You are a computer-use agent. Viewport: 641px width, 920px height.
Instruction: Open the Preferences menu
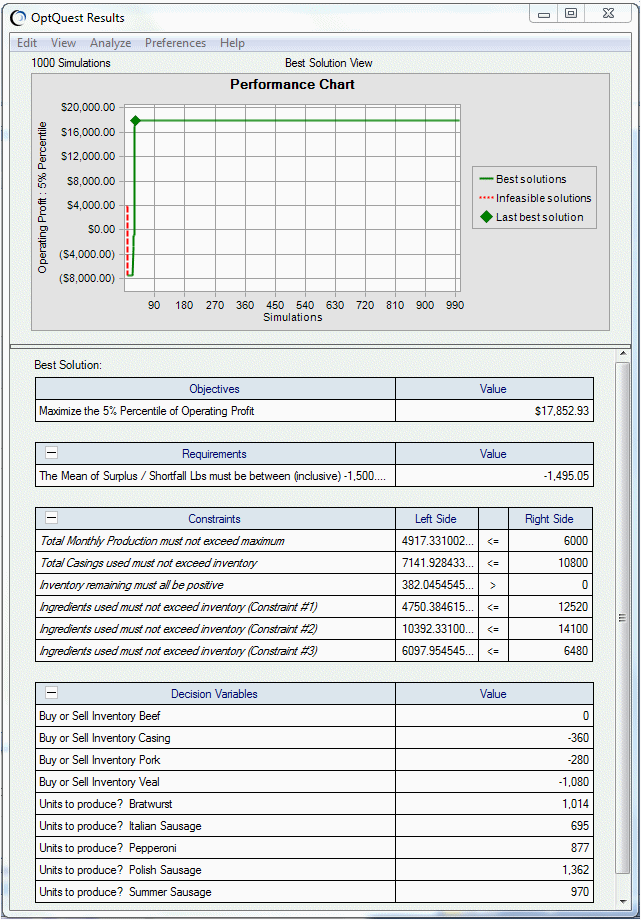point(176,43)
